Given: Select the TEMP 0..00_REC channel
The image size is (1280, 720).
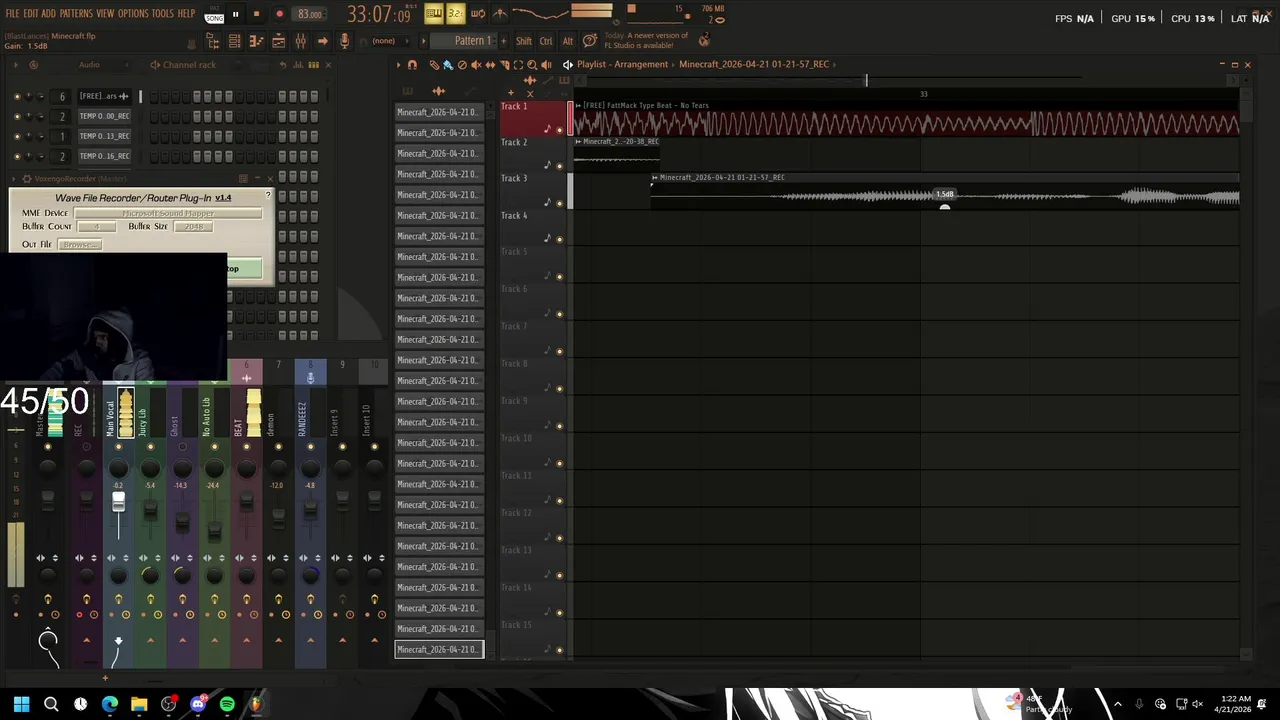Looking at the screenshot, I should coord(105,116).
